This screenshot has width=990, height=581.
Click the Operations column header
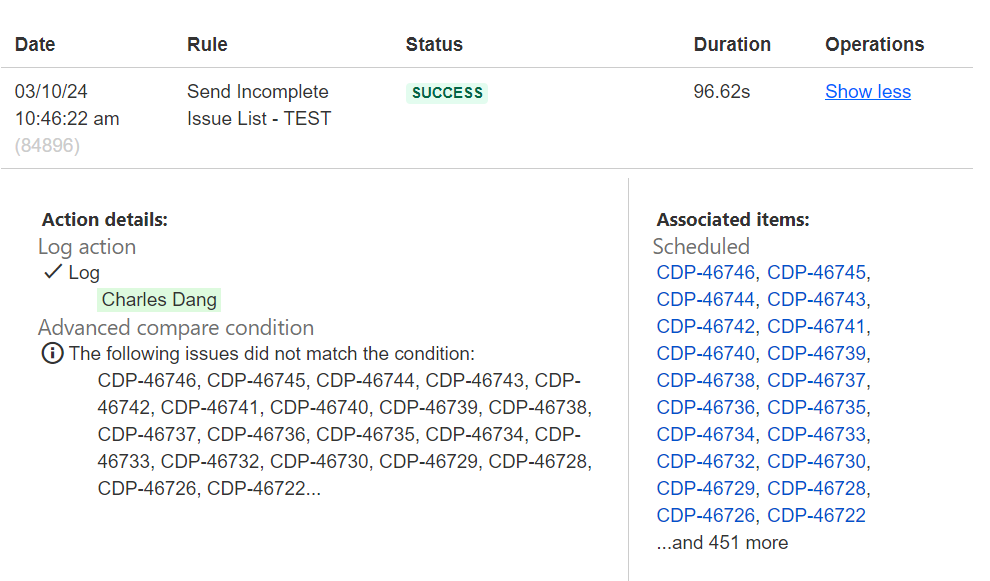(874, 44)
